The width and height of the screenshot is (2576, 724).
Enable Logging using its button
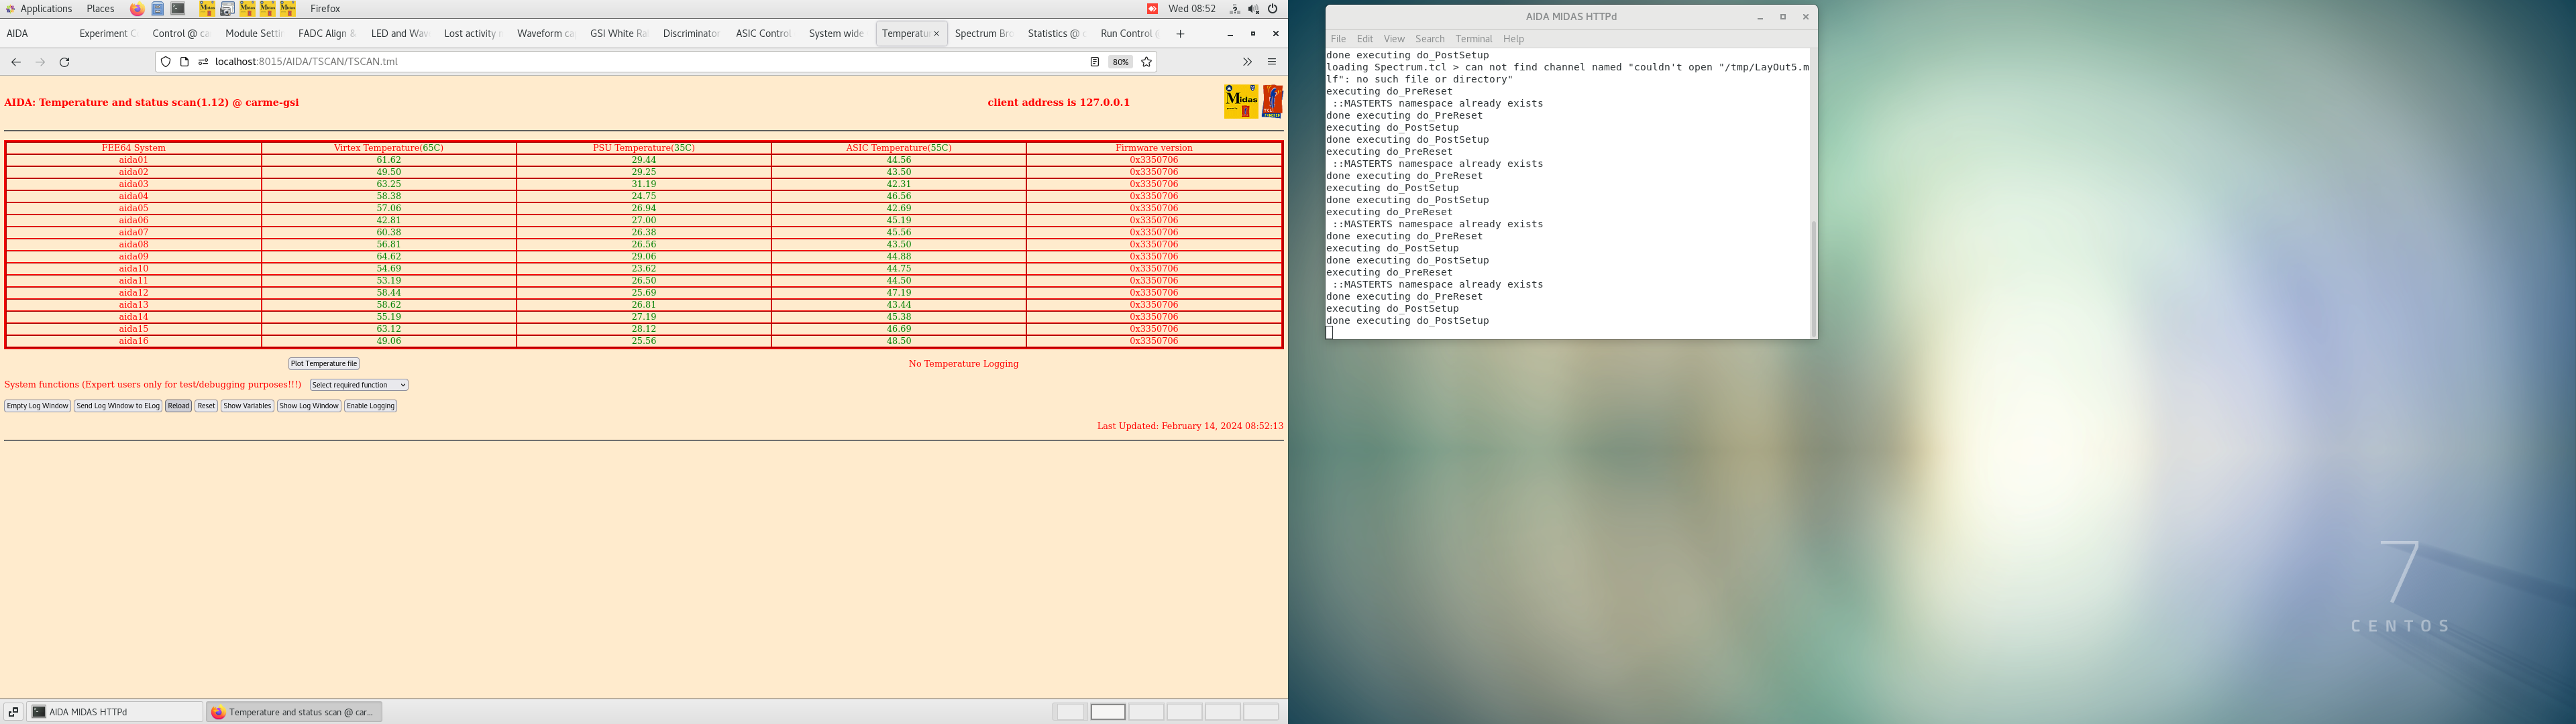370,406
